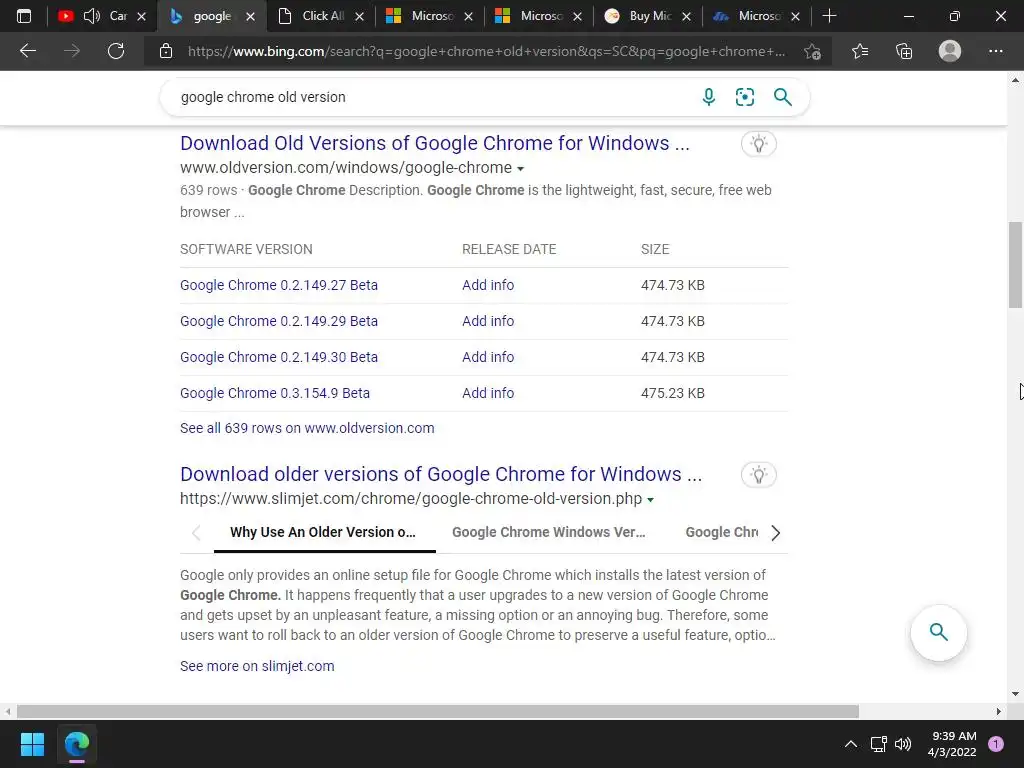Click the address bar URL
The image size is (1024, 768).
tap(486, 51)
